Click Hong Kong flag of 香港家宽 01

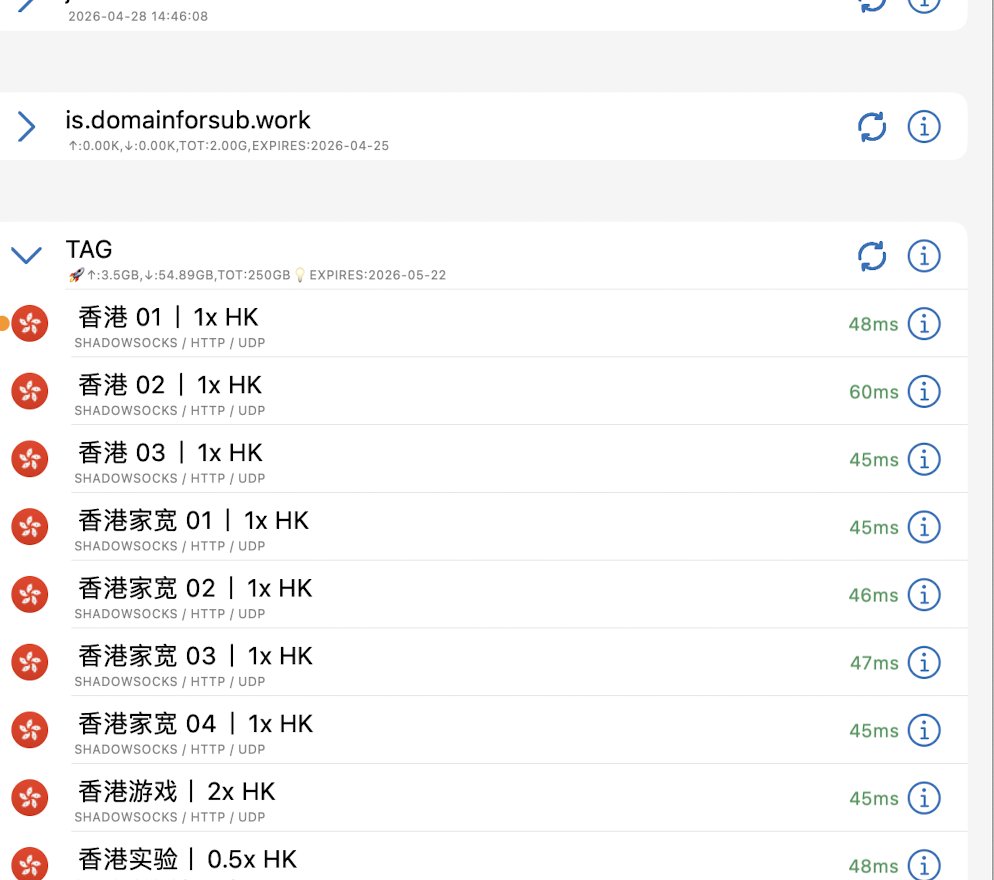[30, 527]
